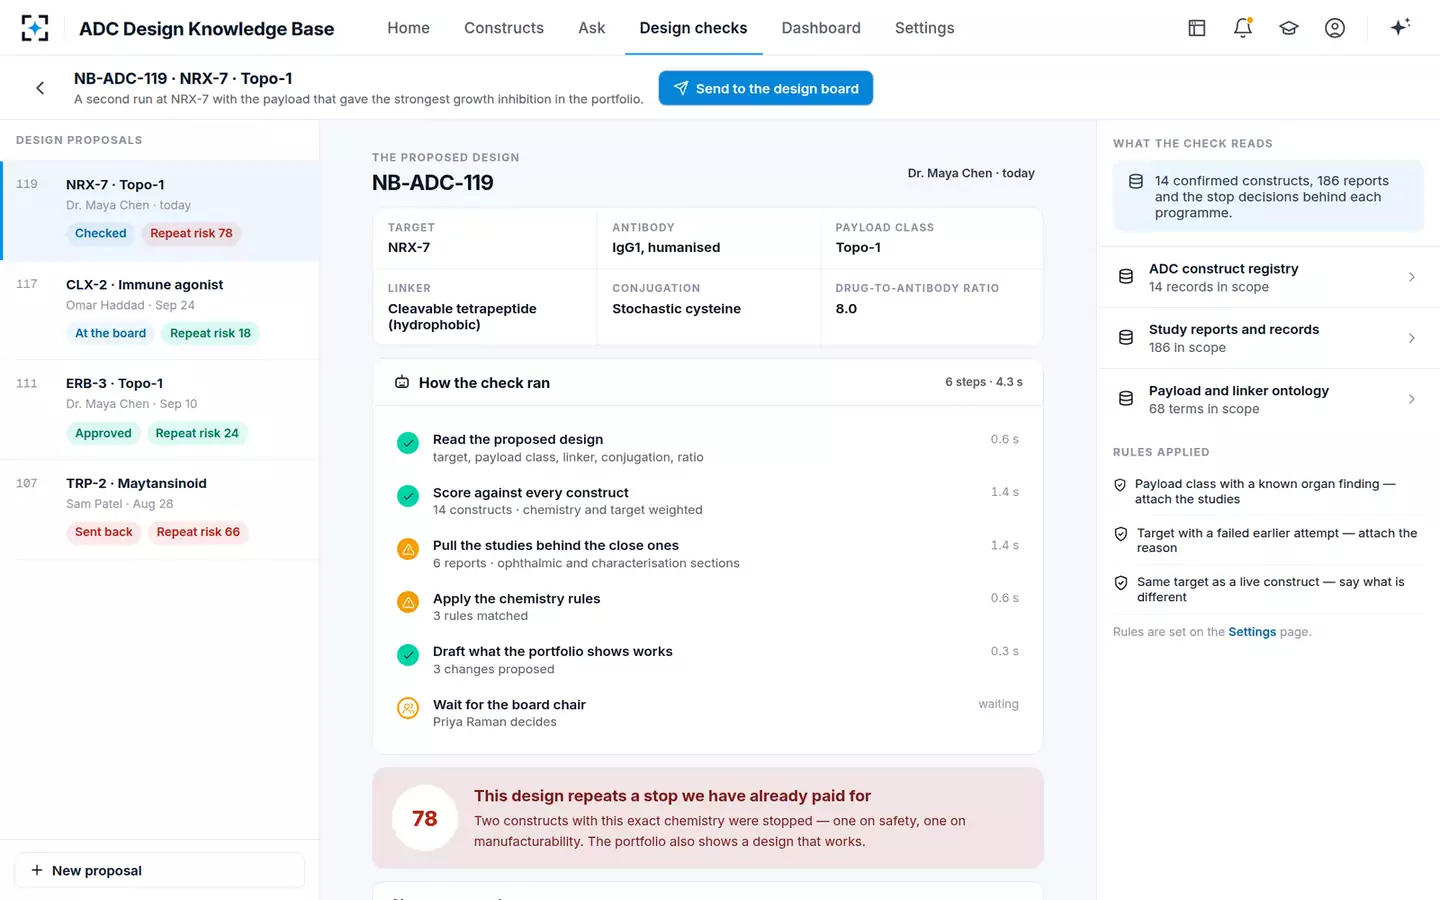Select the TRP-2 · Maytansinoid proposal
Viewport: 1440px width, 900px height.
160,509
